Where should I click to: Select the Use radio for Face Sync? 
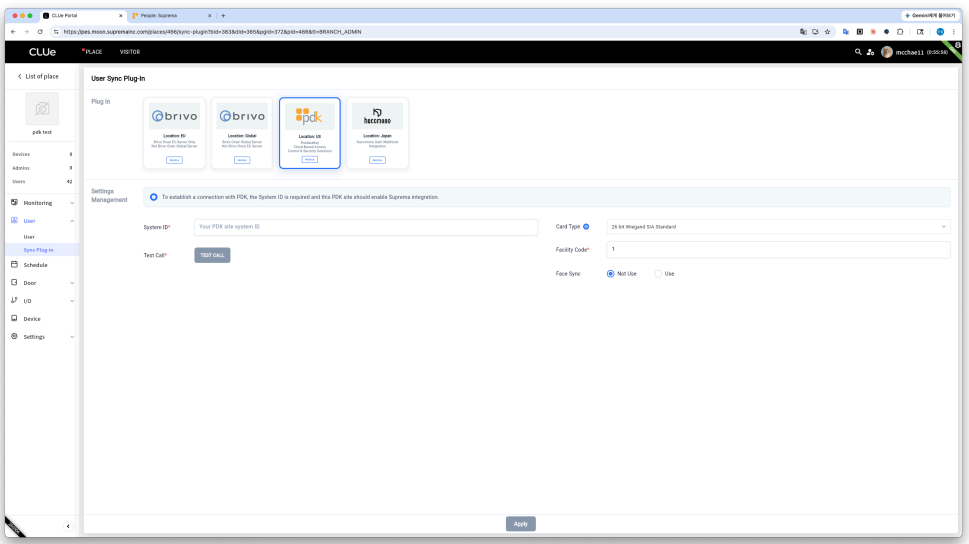tap(658, 273)
